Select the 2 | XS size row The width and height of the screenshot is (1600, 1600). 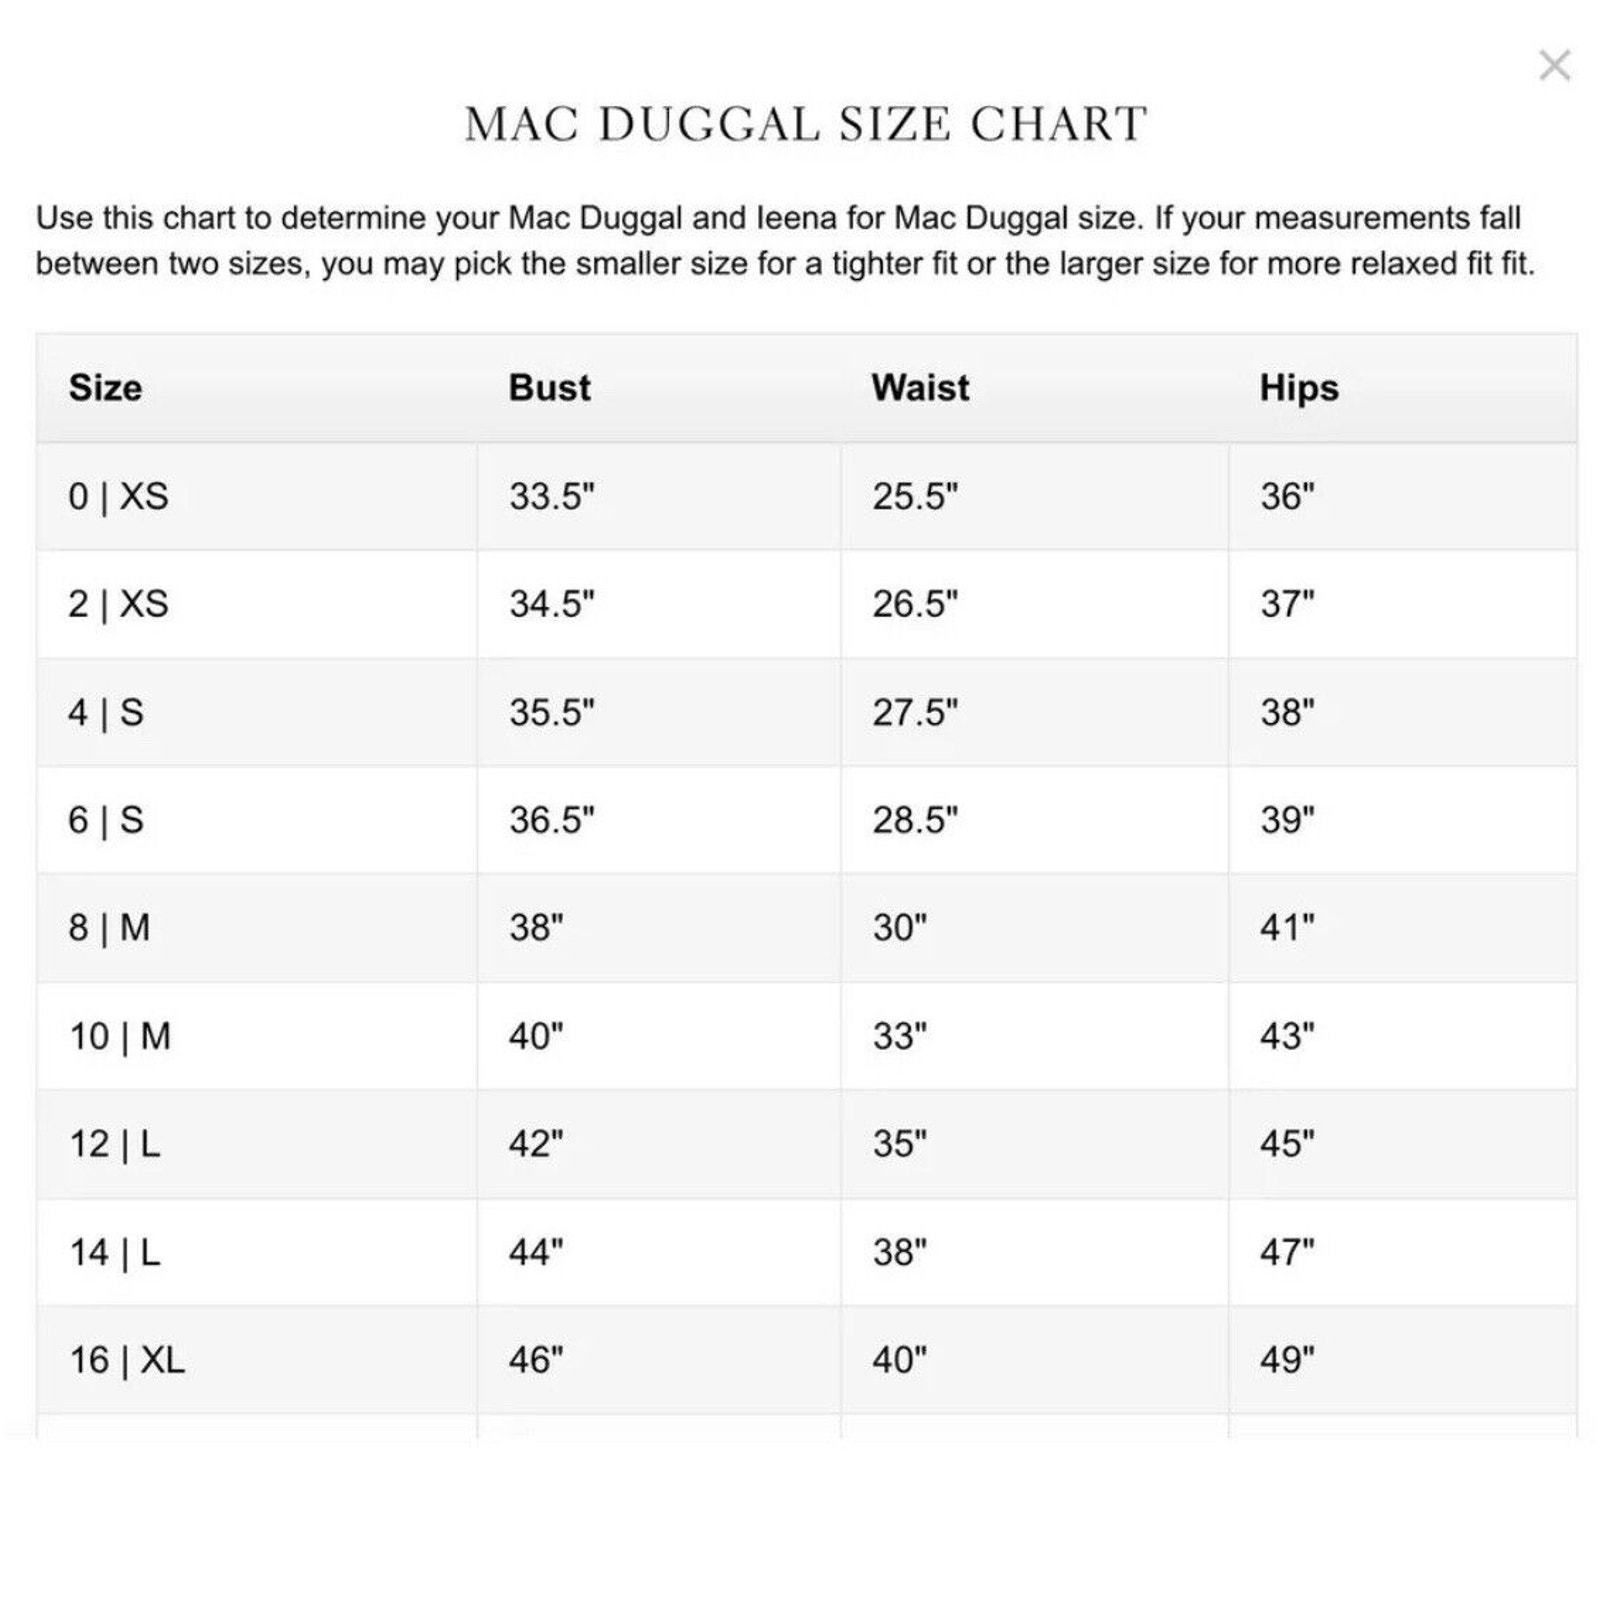(807, 604)
